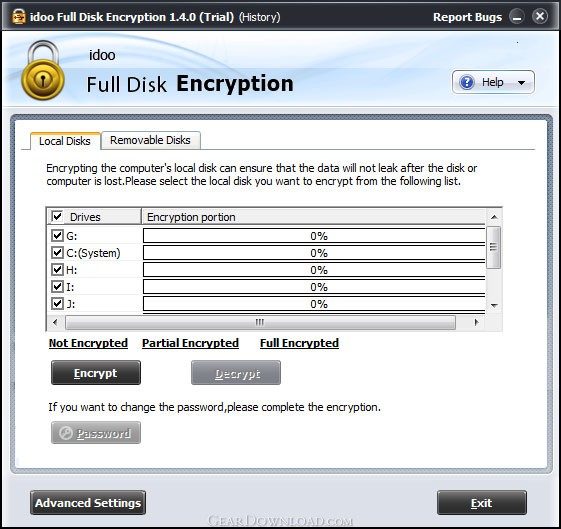Click the key icon on Password button
Screen dimensions: 561x529
point(65,433)
